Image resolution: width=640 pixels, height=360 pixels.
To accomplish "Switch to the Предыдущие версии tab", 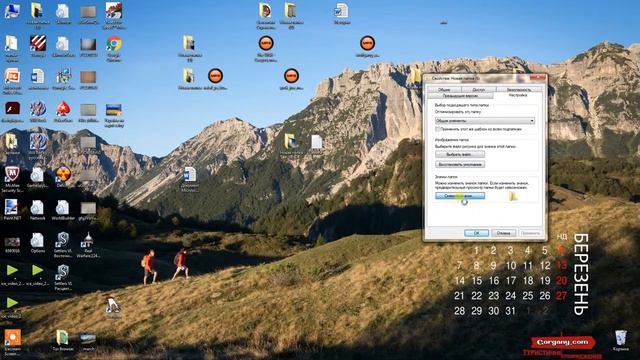I will (x=460, y=96).
